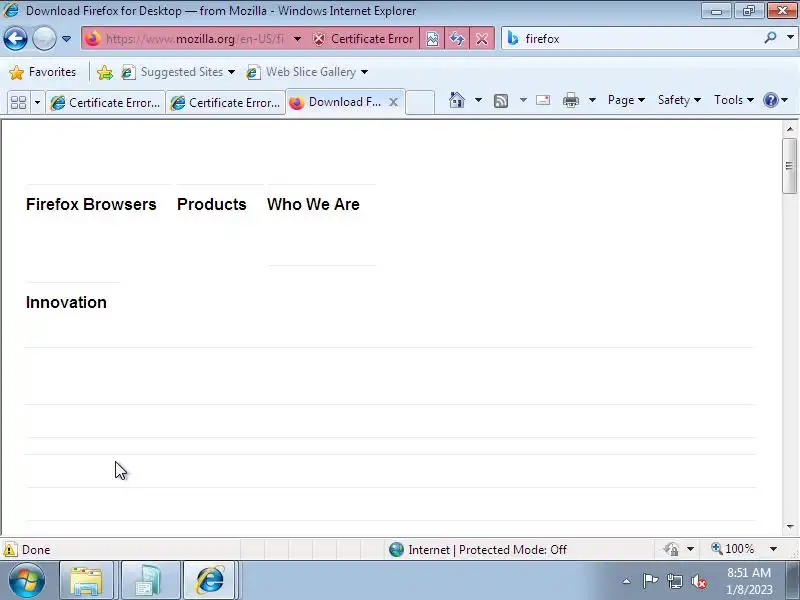Expand the zoom level dropdown arrow
Viewport: 800px width, 600px height.
(x=773, y=549)
